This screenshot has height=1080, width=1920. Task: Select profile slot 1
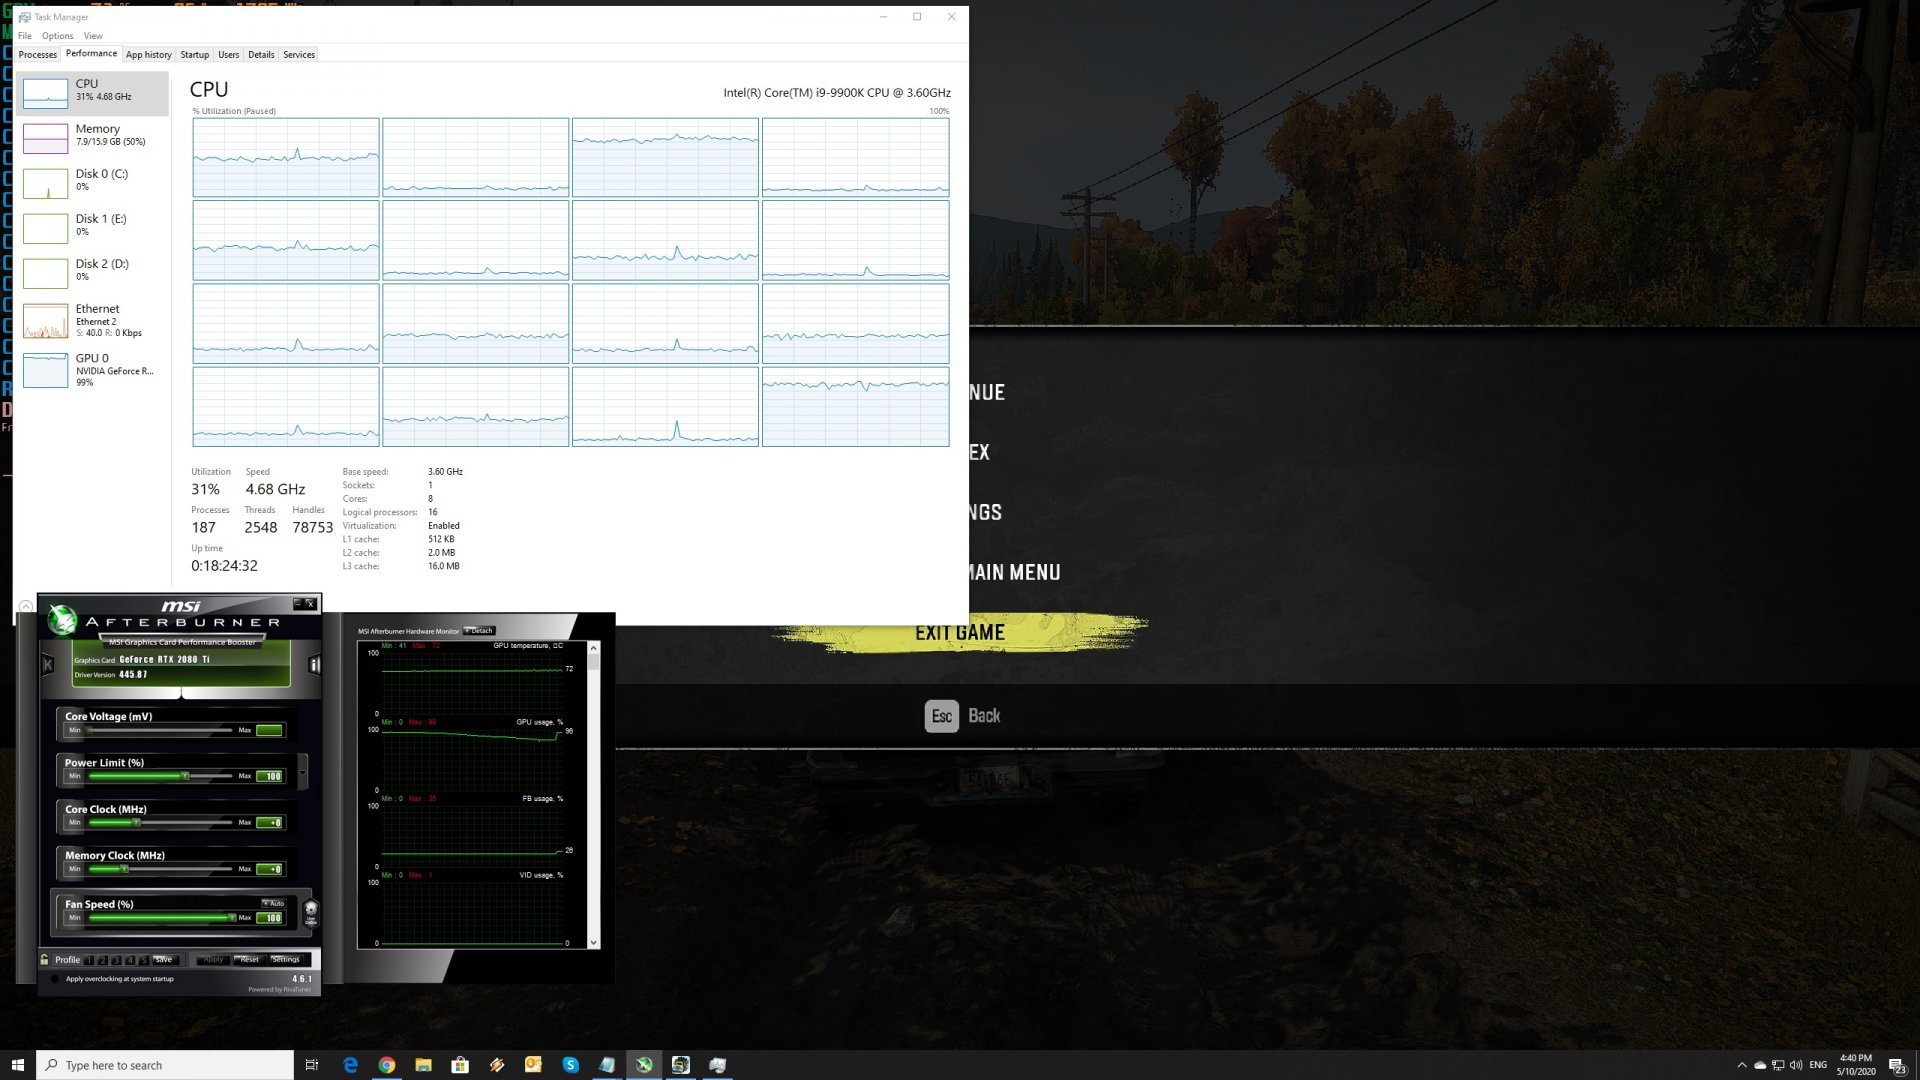coord(90,960)
